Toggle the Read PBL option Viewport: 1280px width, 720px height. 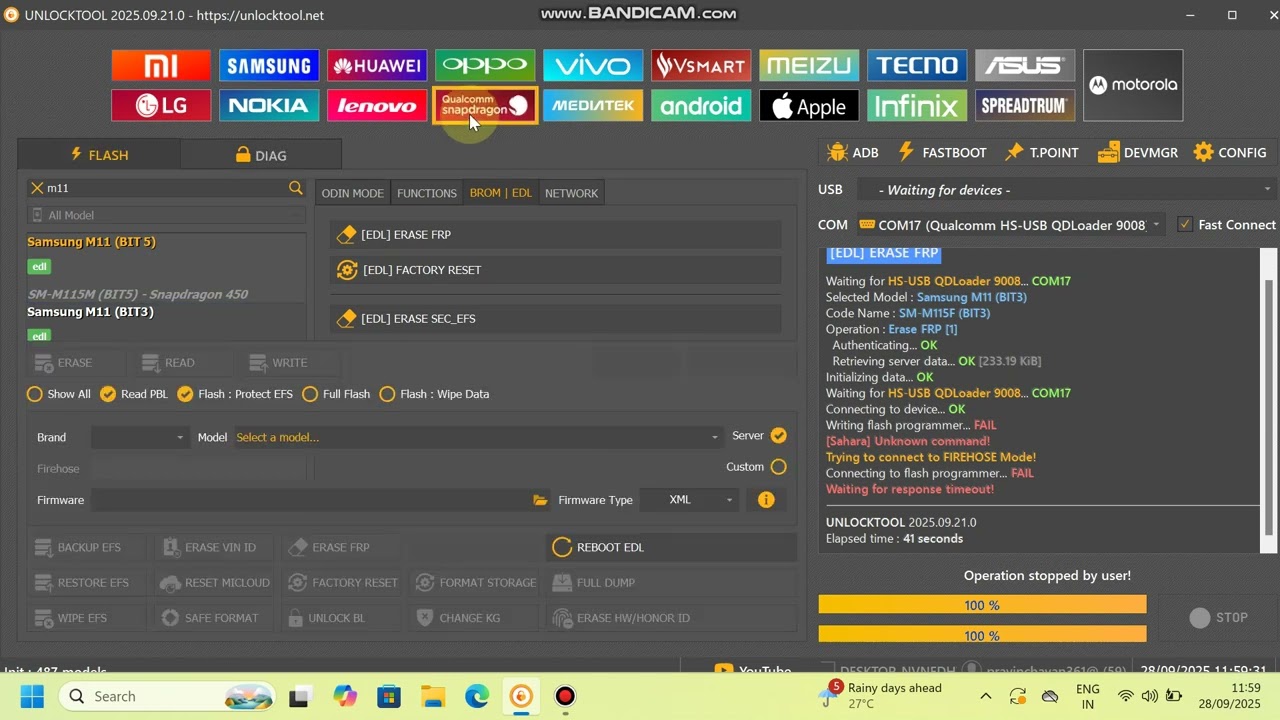(134, 394)
